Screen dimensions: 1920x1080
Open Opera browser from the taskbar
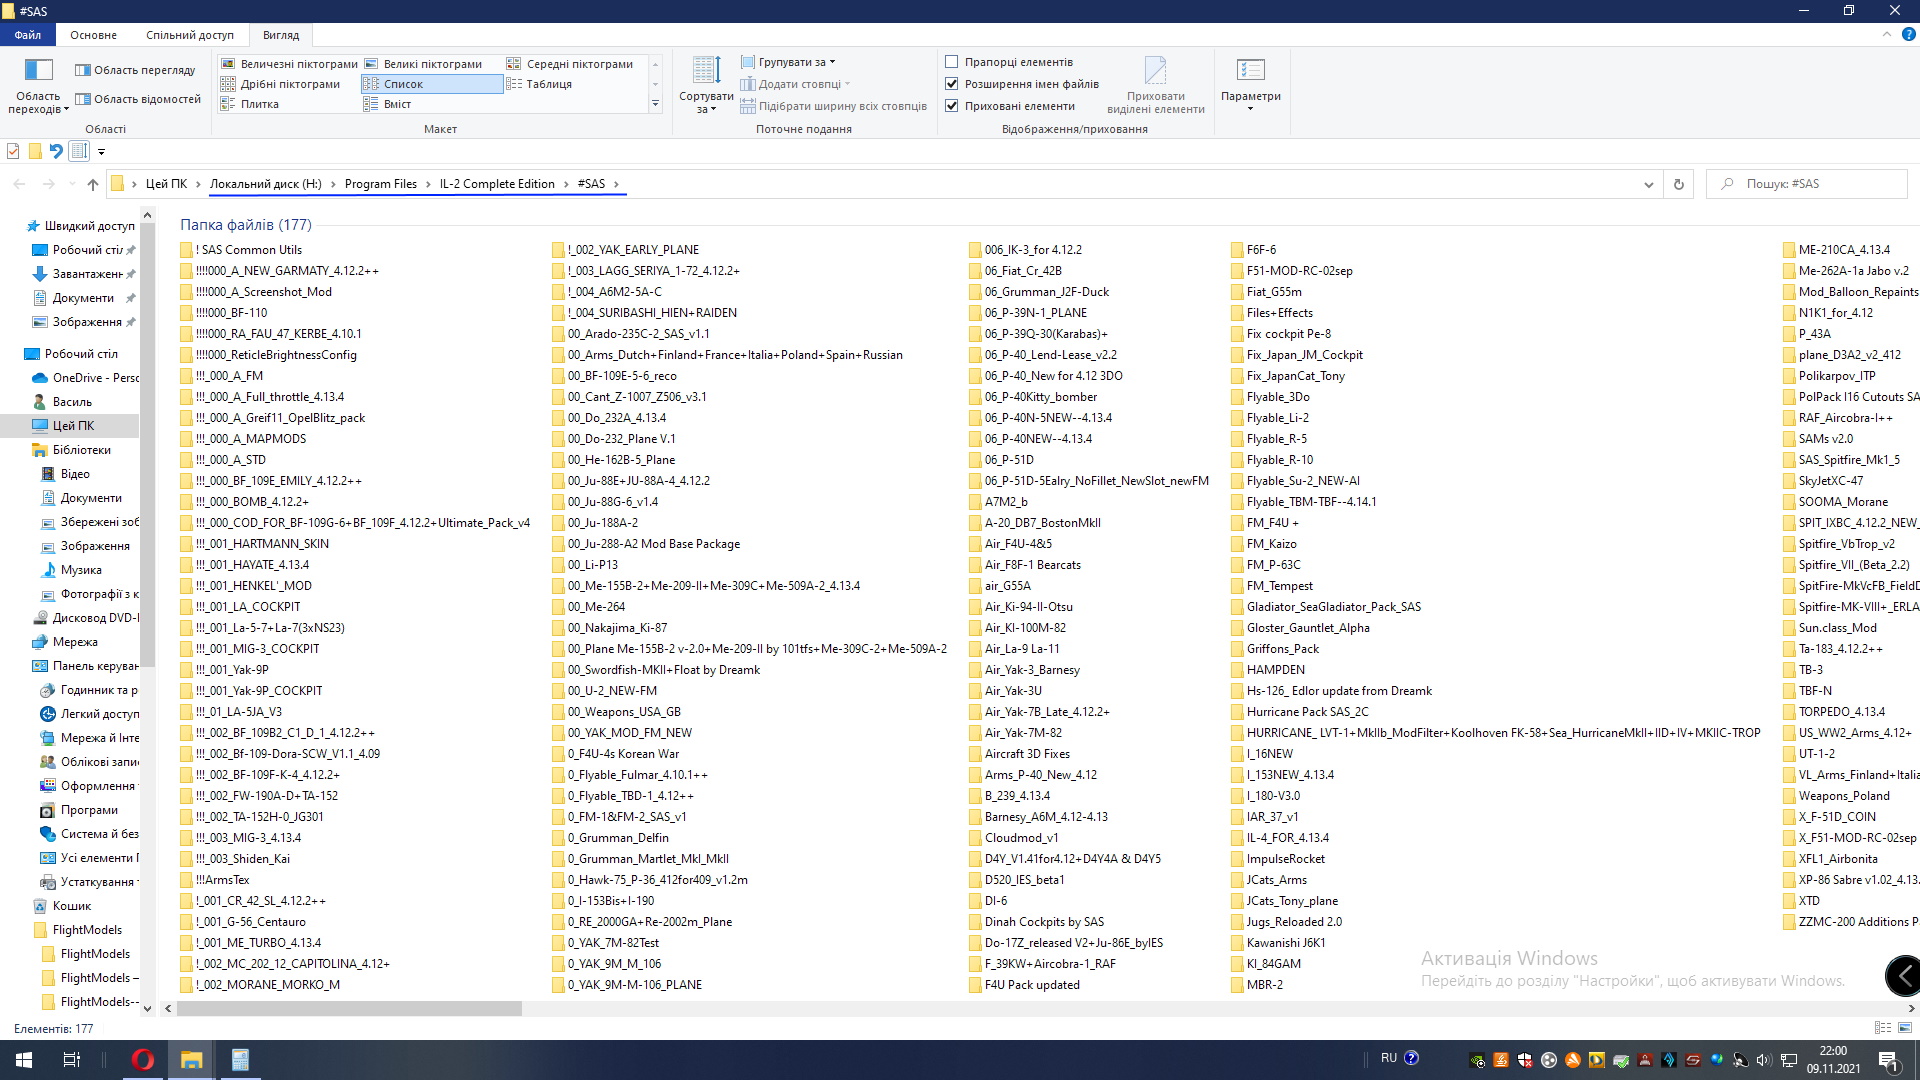click(143, 1060)
